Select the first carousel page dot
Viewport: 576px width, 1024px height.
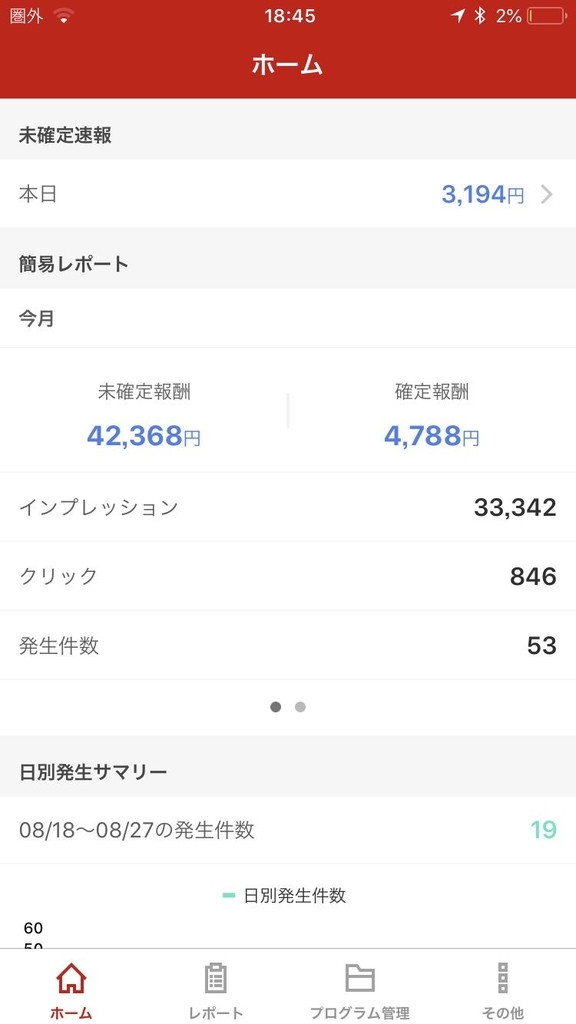click(x=275, y=707)
